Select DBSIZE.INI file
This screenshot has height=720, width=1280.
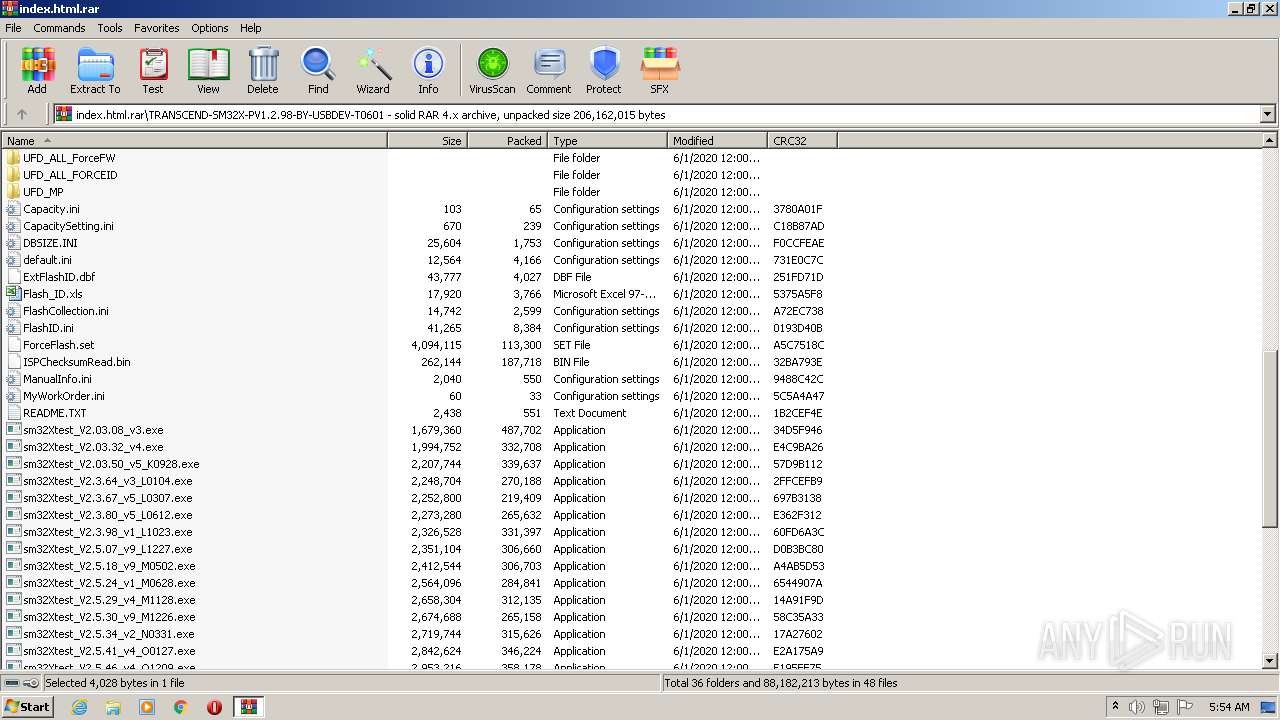[50, 243]
